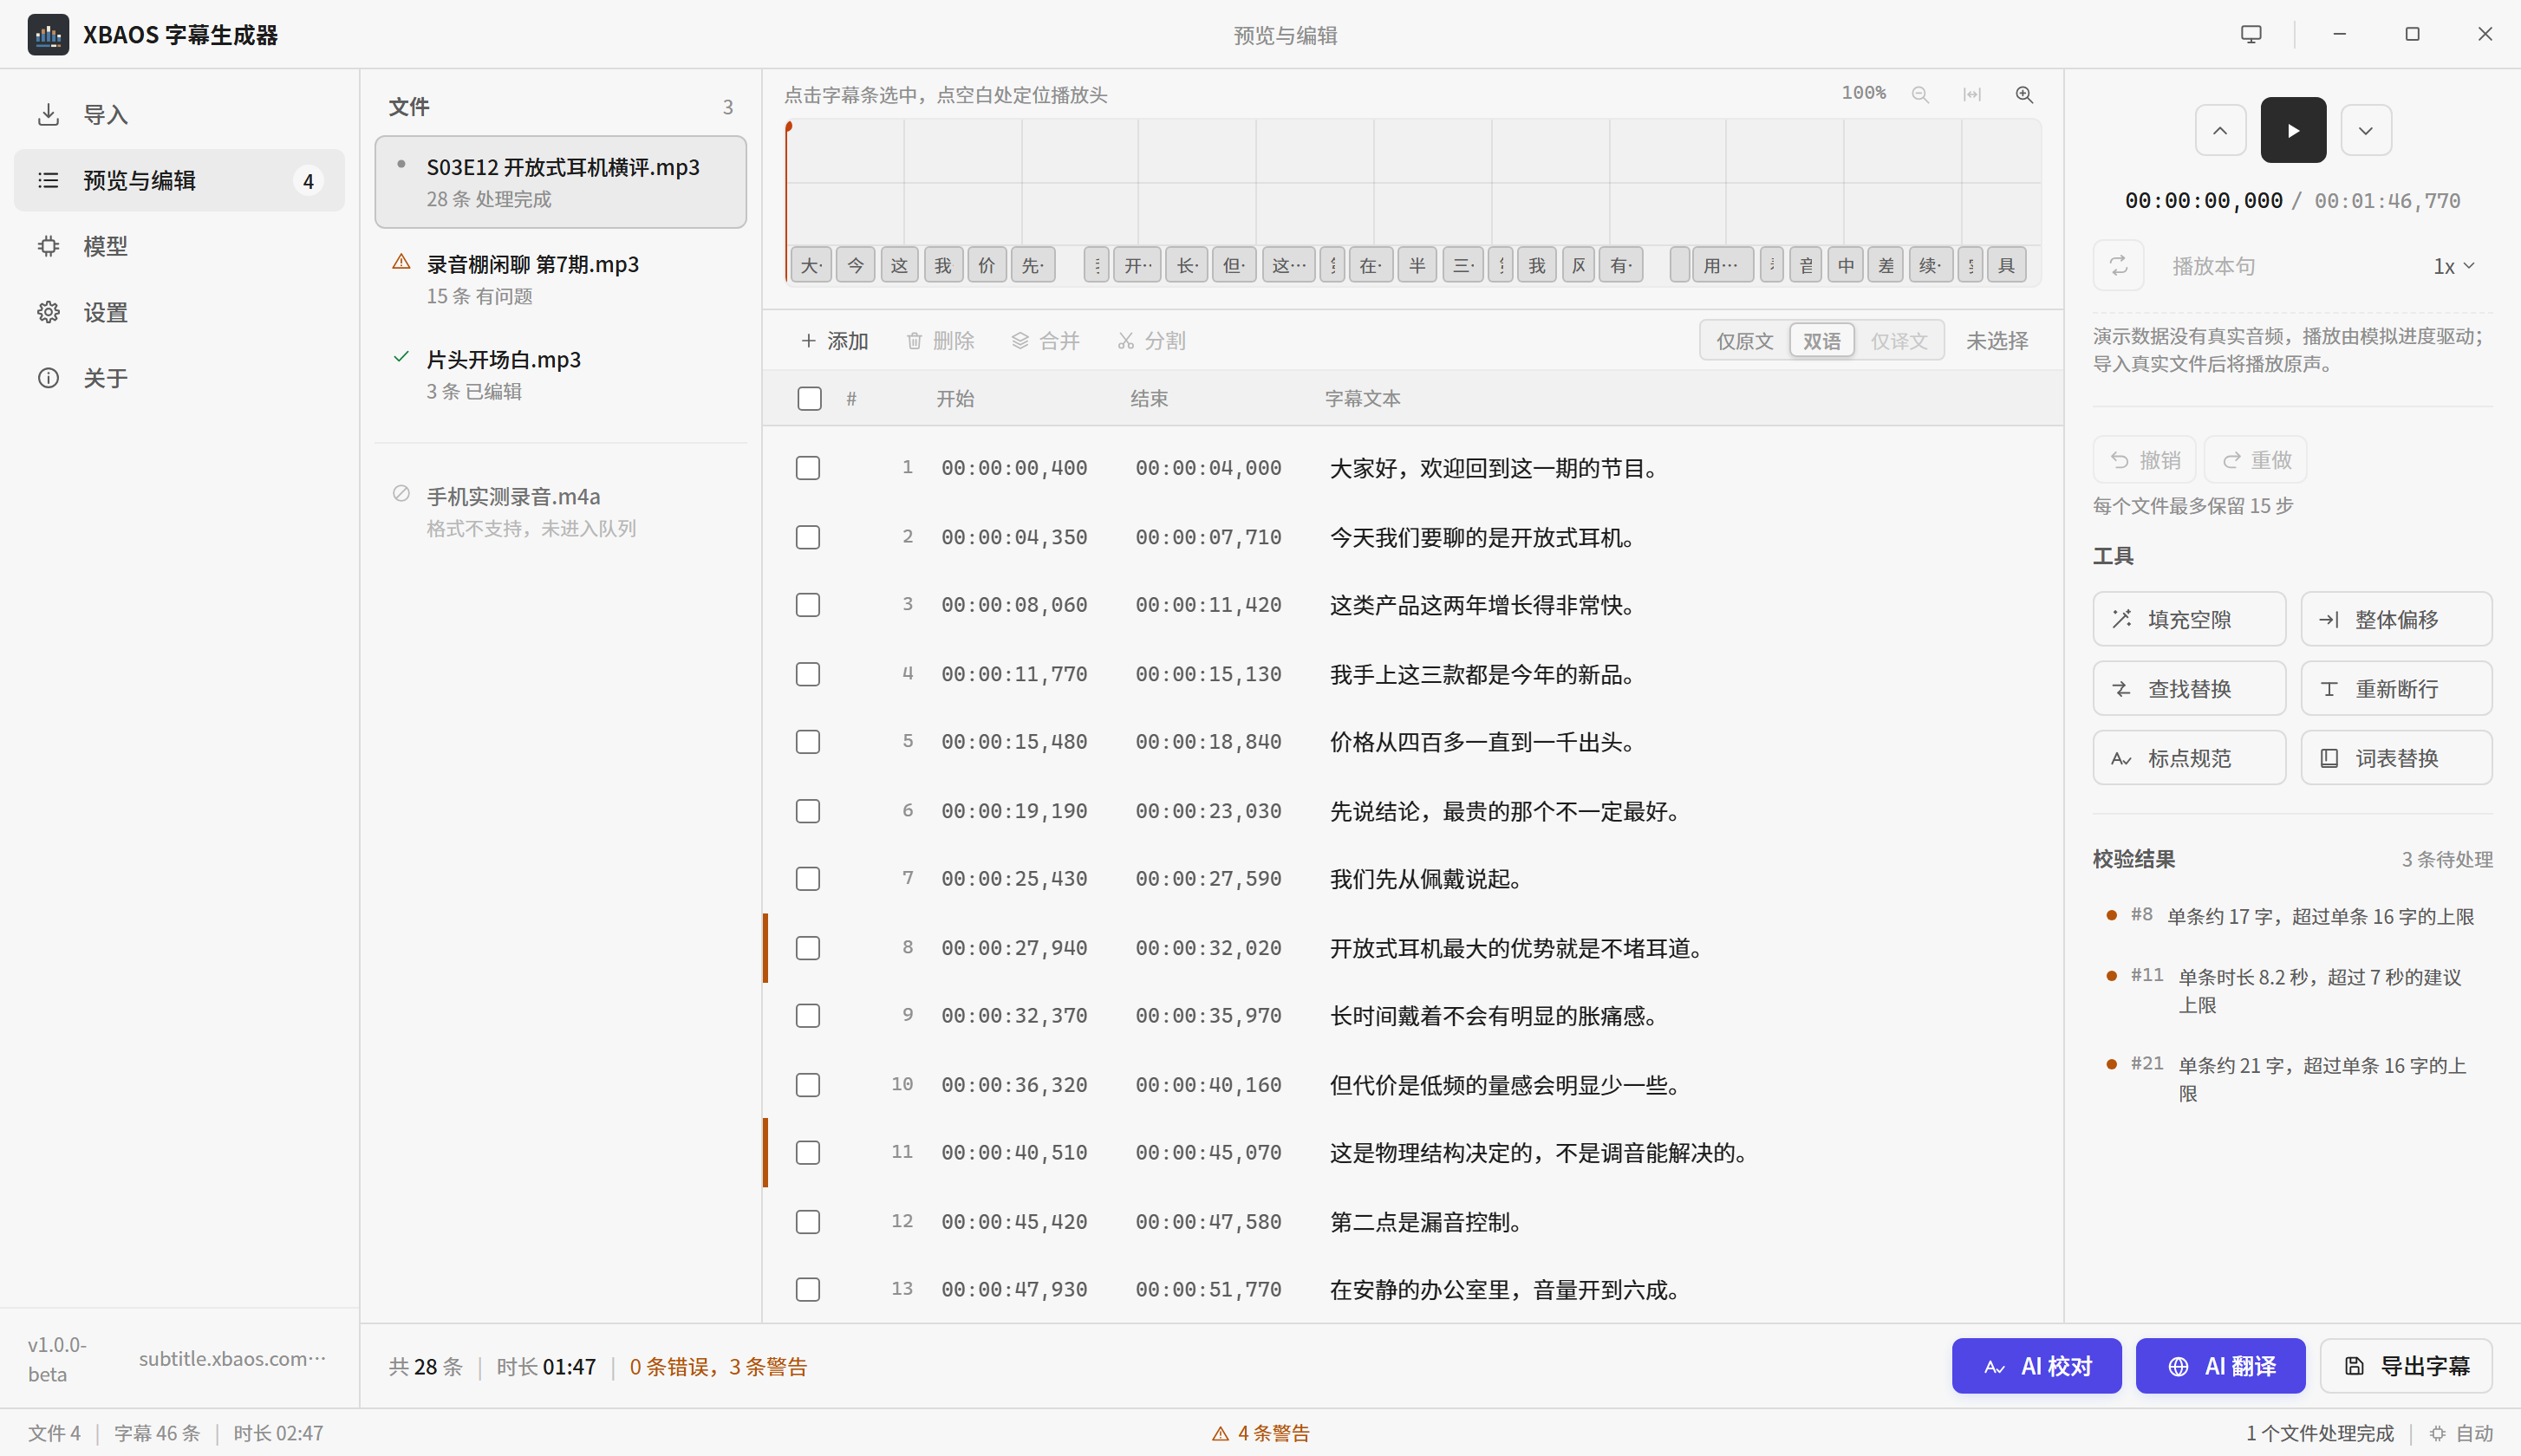Open validation warning #8 in 校验结果
The height and width of the screenshot is (1456, 2521).
pyautogui.click(x=2293, y=916)
